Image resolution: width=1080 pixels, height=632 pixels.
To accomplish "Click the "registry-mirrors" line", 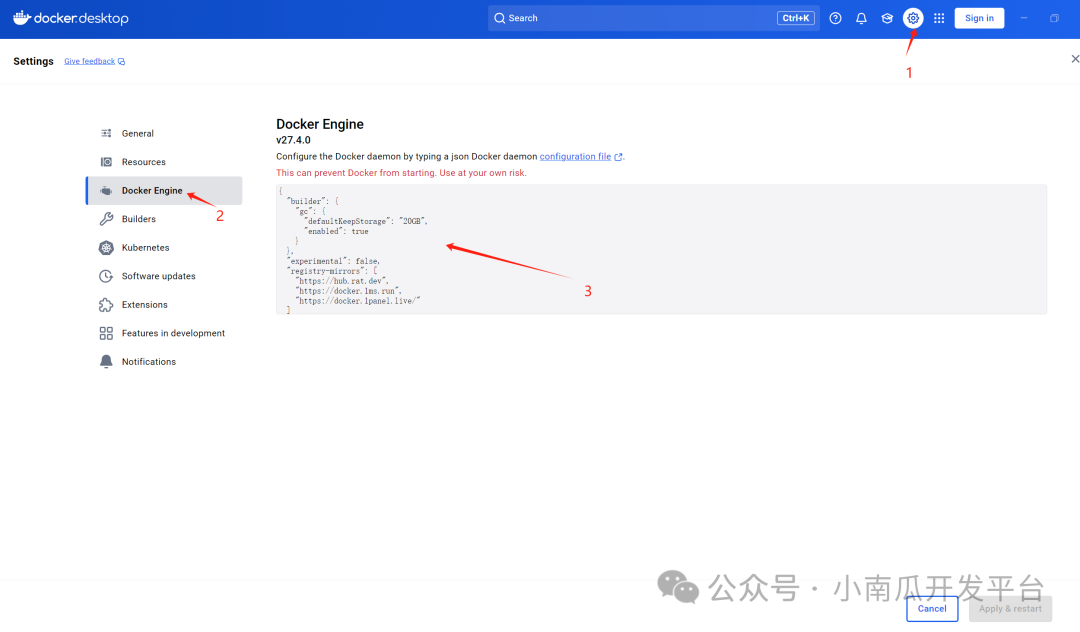I will coord(332,271).
